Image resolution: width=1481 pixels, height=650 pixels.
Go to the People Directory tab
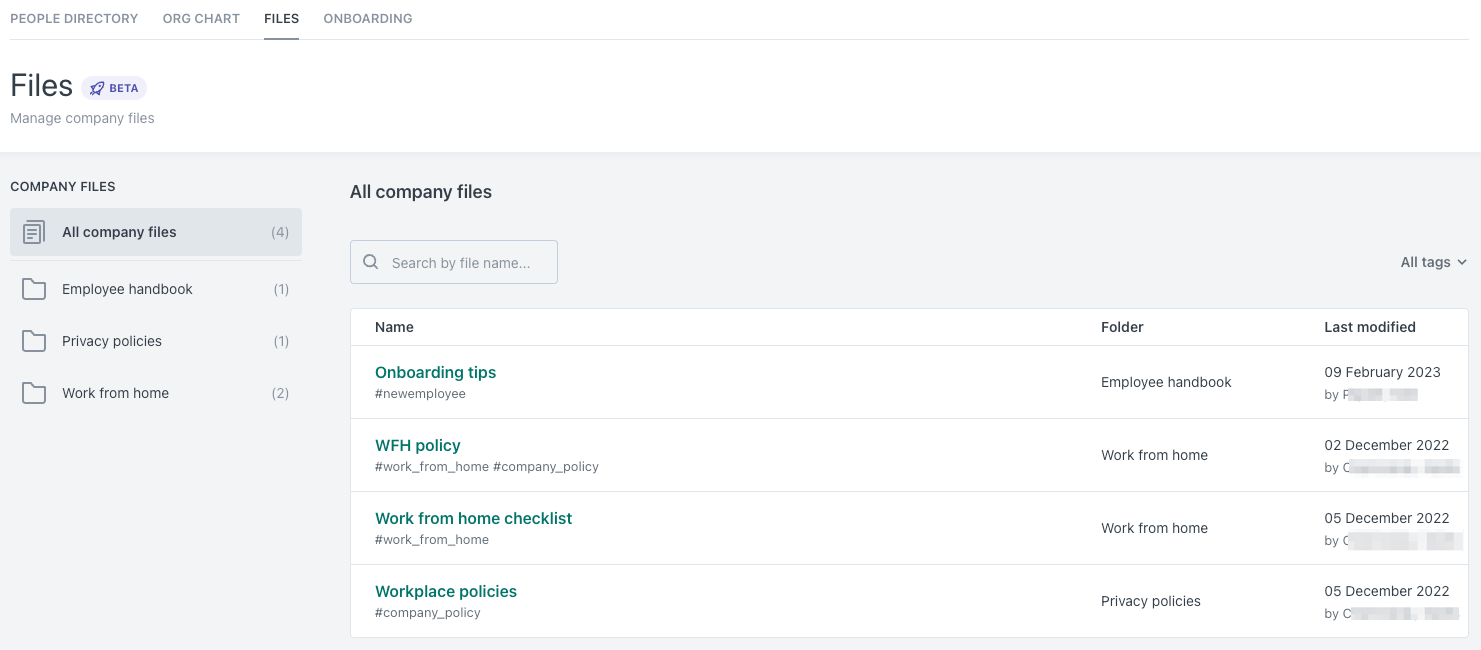pyautogui.click(x=74, y=18)
